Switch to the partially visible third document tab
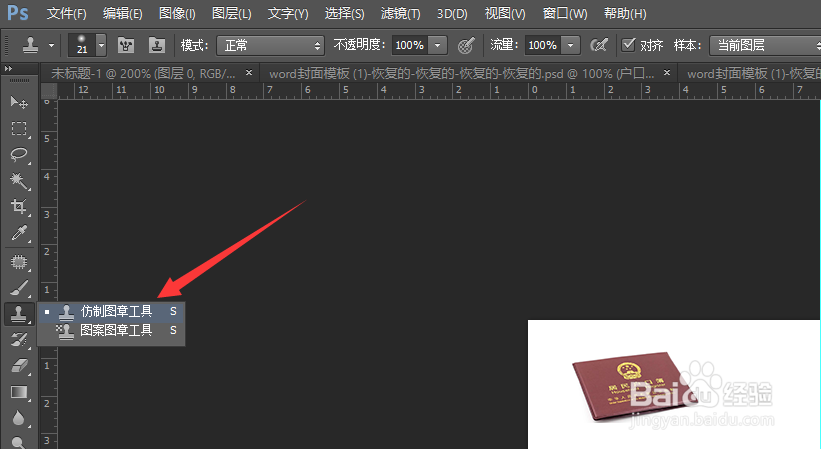 [751, 74]
